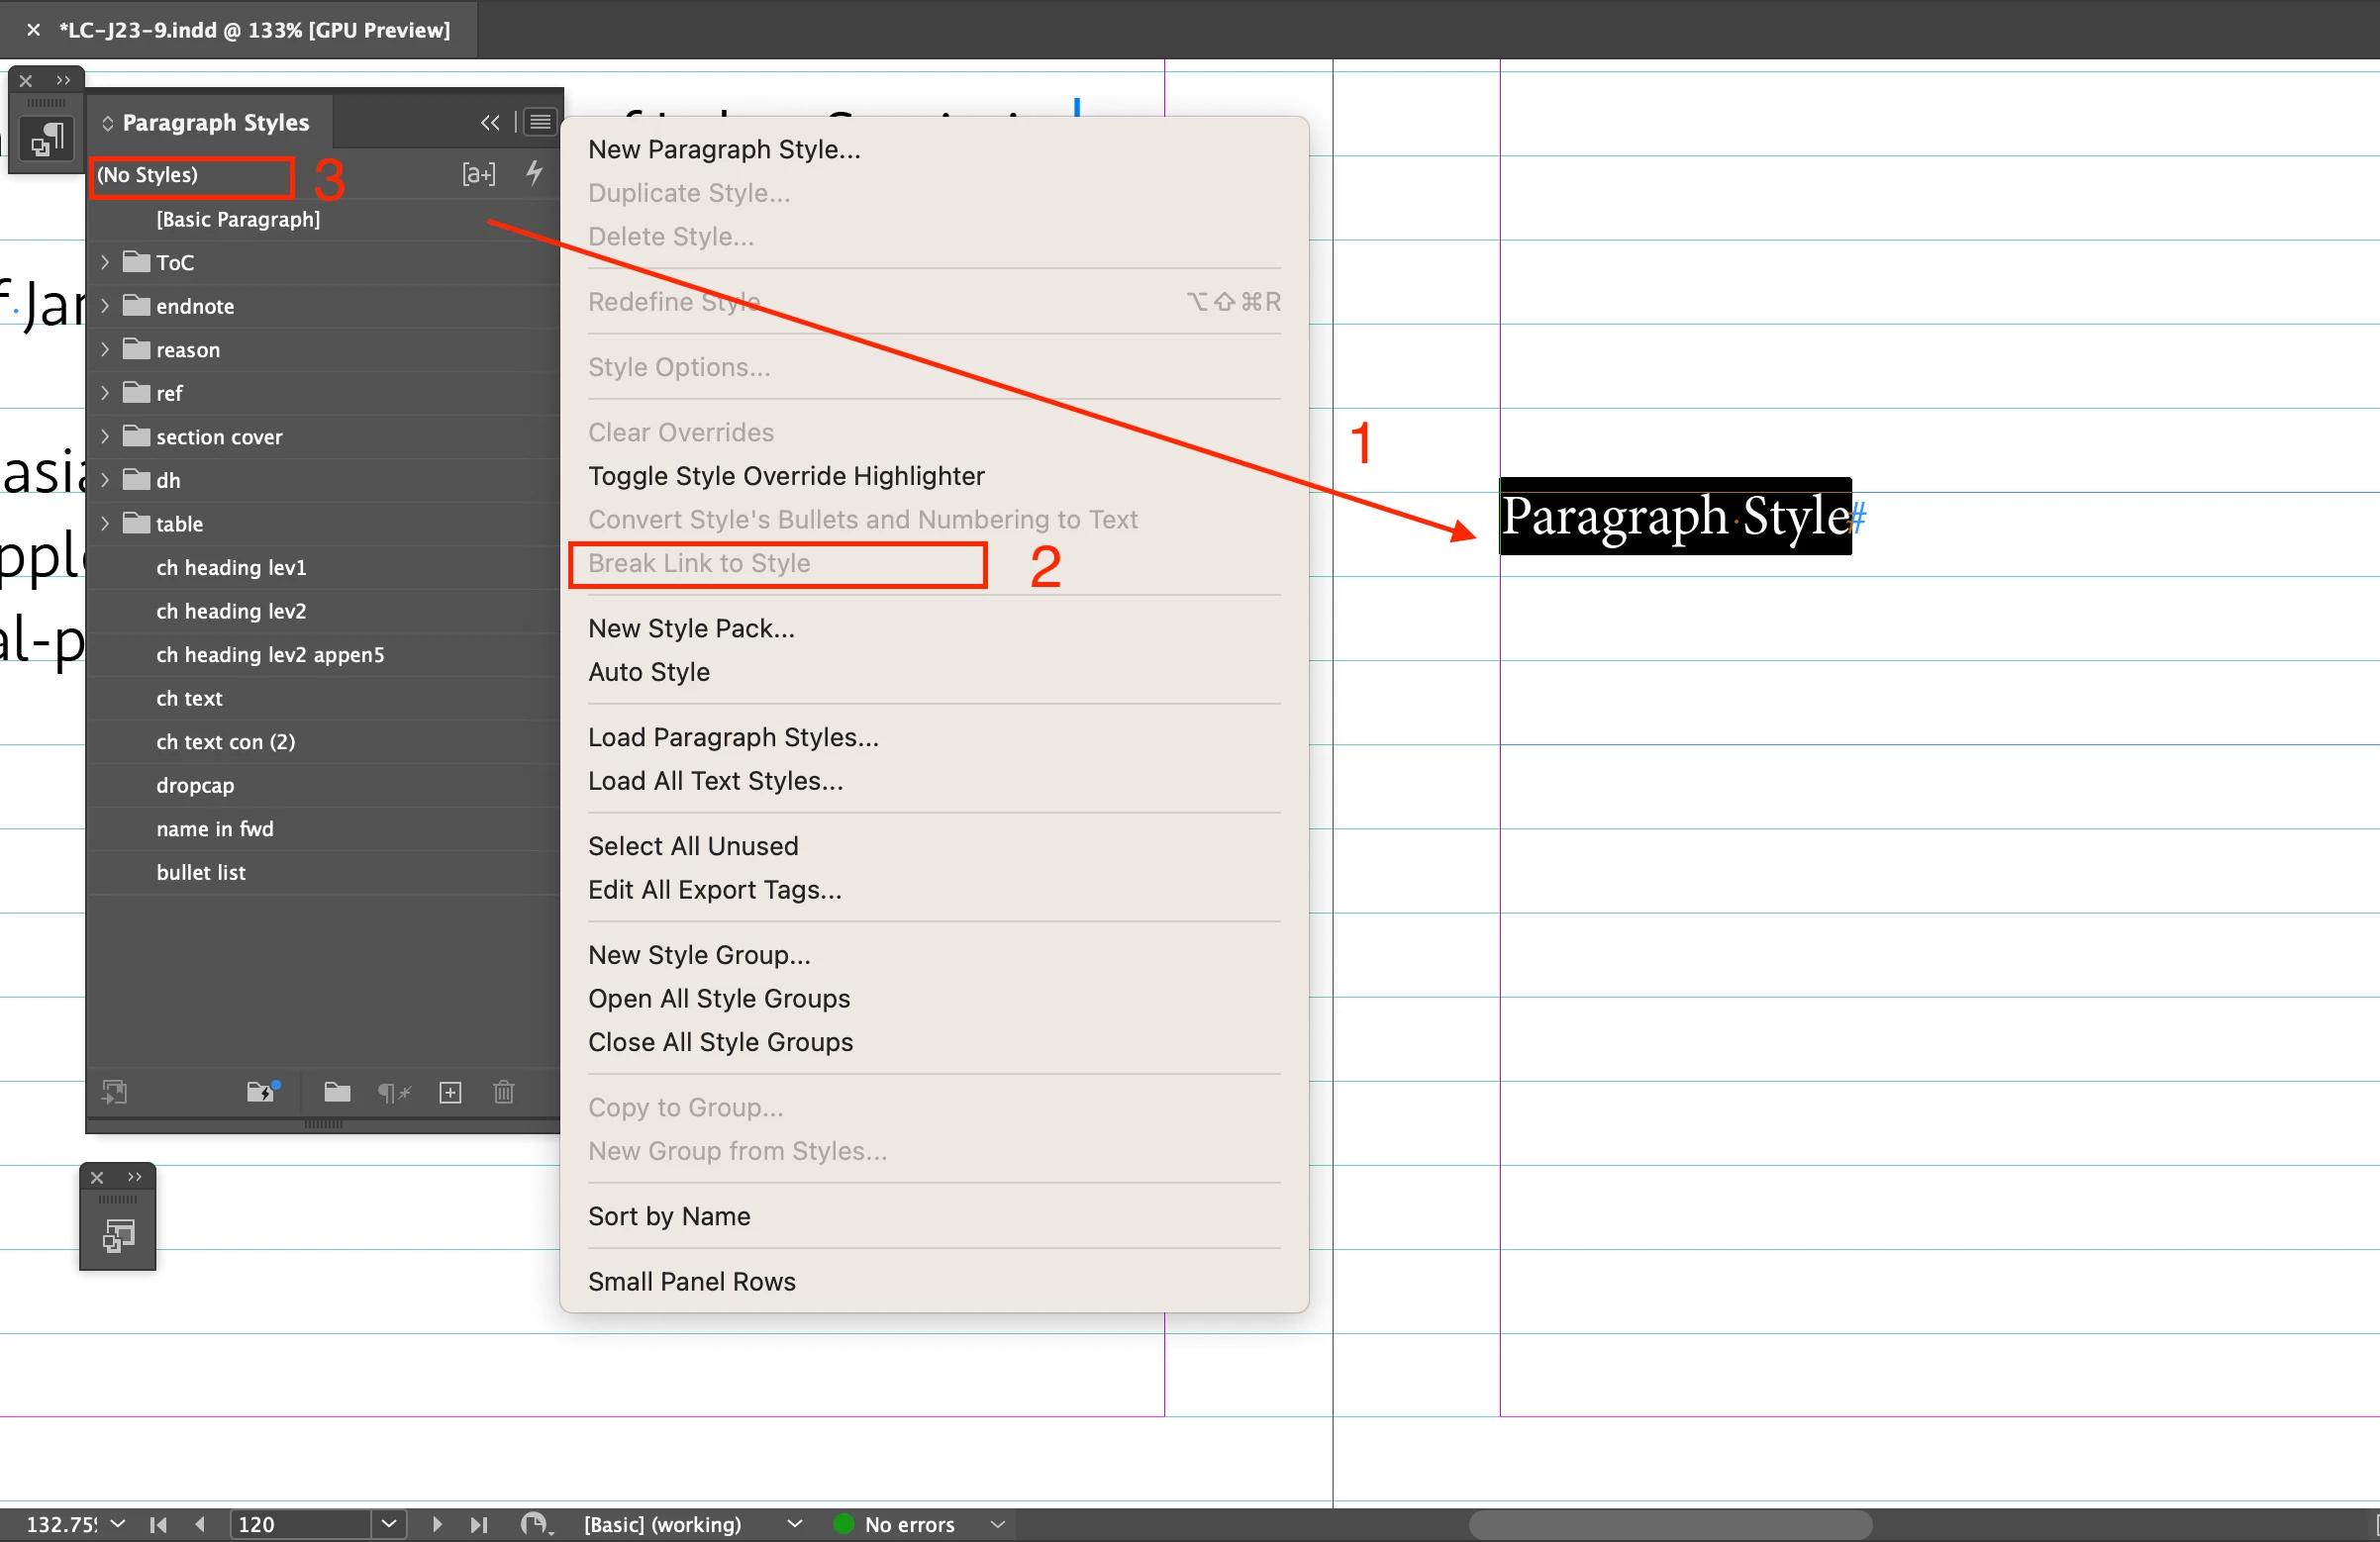Click the horizontal scrollbar thumb
This screenshot has width=2380, height=1542.
coord(1669,1524)
